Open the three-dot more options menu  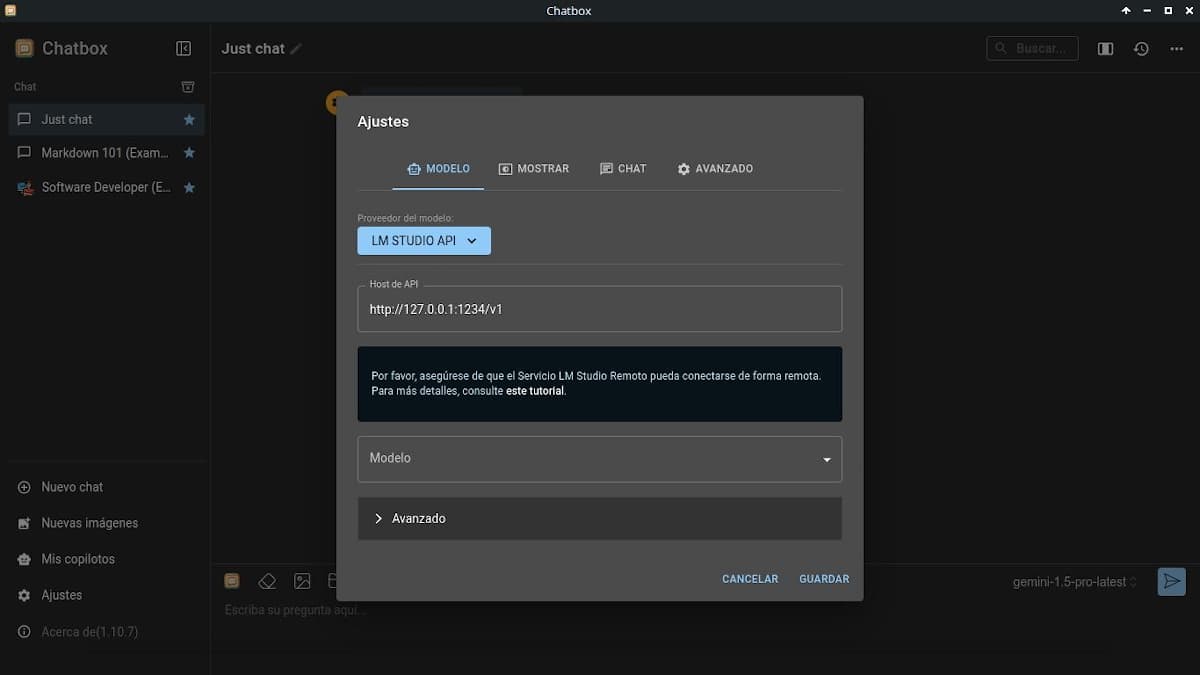pos(1176,48)
